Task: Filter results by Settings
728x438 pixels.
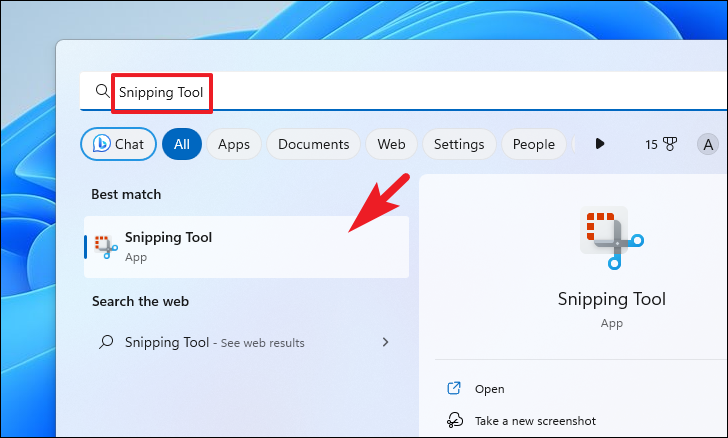Action: [x=459, y=144]
